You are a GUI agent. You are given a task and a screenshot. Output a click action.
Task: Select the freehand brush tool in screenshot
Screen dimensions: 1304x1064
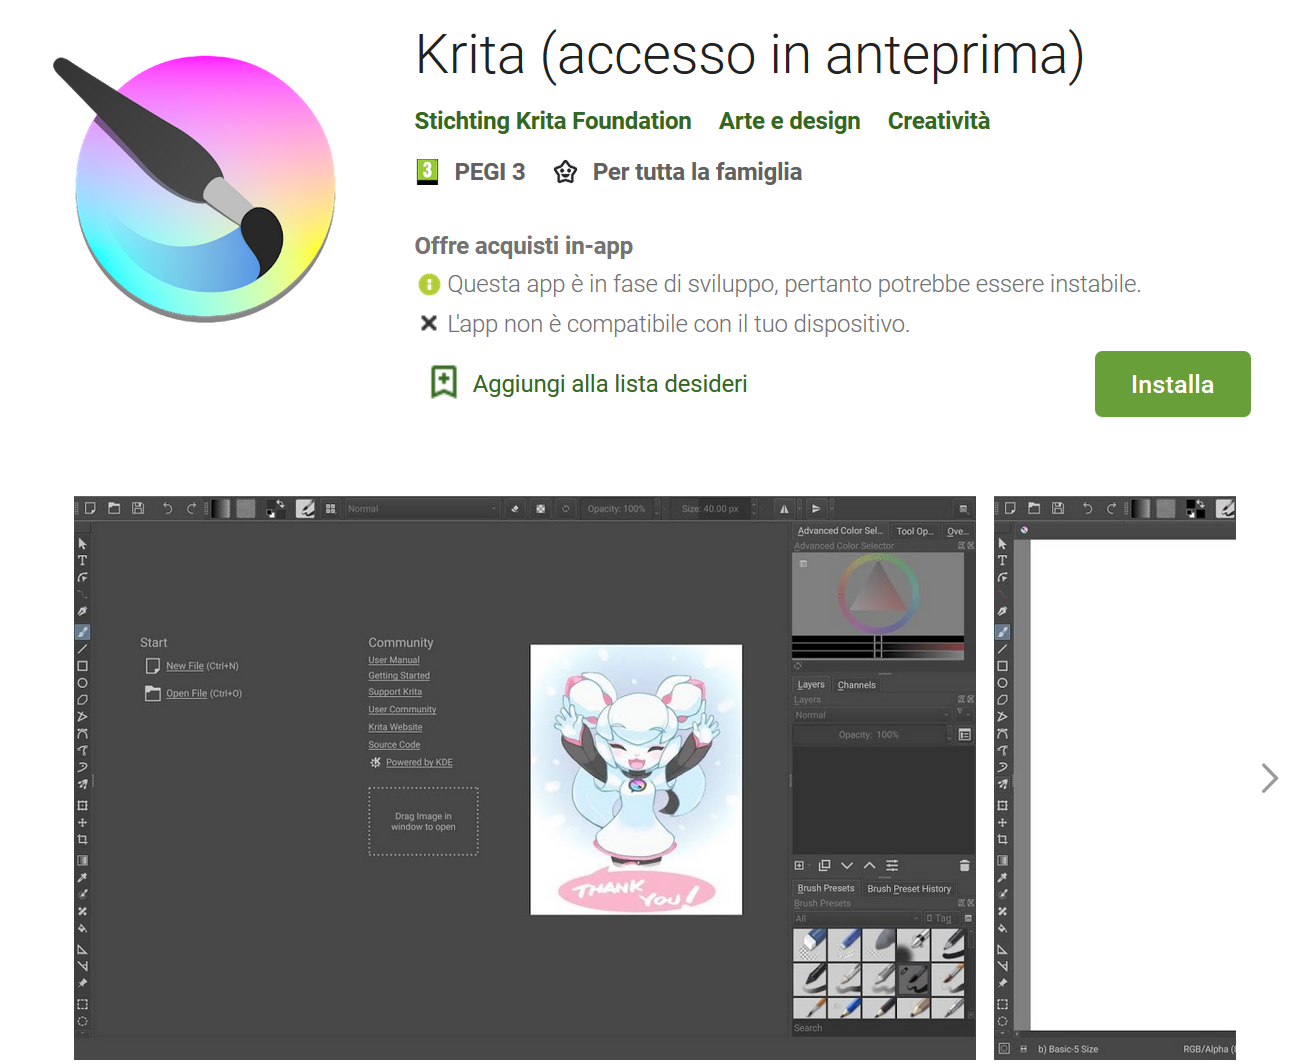[83, 632]
